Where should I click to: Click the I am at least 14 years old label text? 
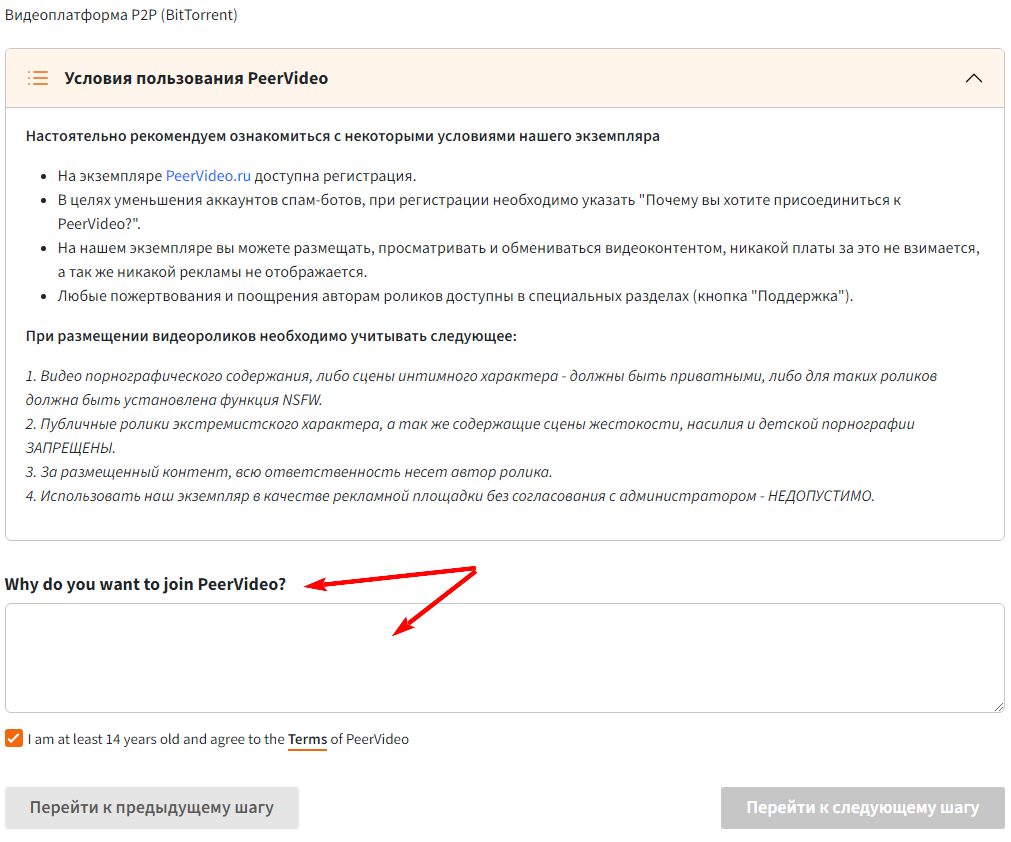coord(156,740)
